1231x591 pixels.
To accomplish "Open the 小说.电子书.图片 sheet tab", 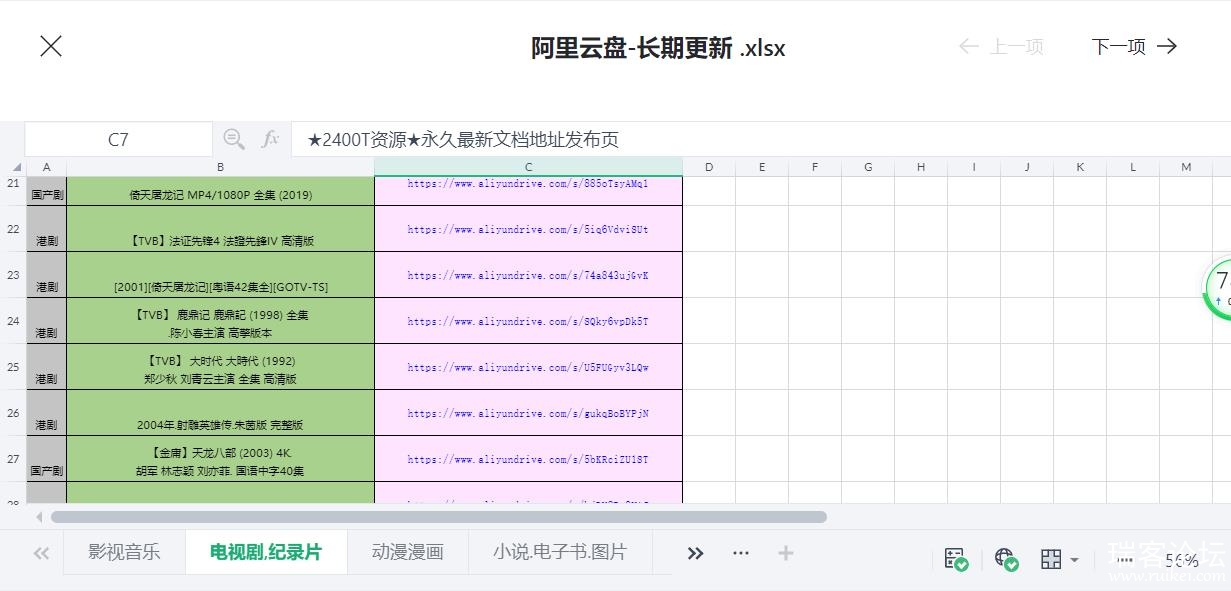I will coord(560,552).
